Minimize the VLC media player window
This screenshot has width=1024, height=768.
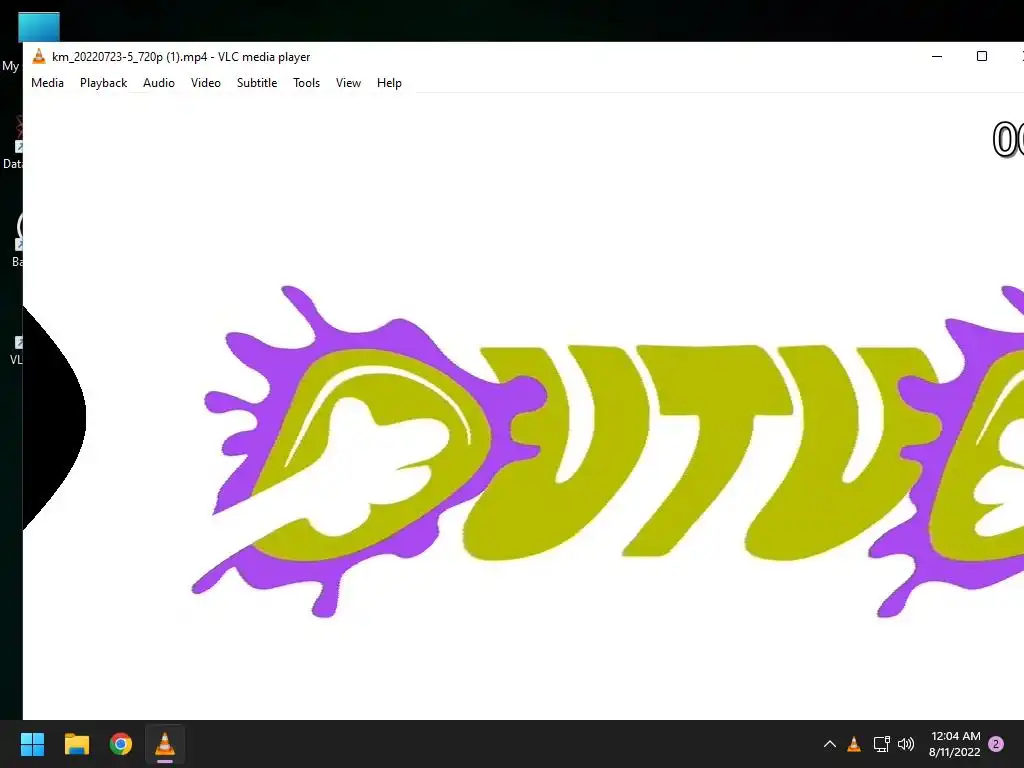[x=937, y=57]
